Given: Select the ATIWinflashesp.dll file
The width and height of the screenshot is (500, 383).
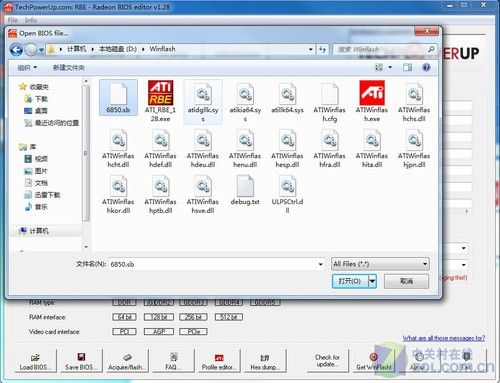Looking at the screenshot, I should click(x=287, y=149).
